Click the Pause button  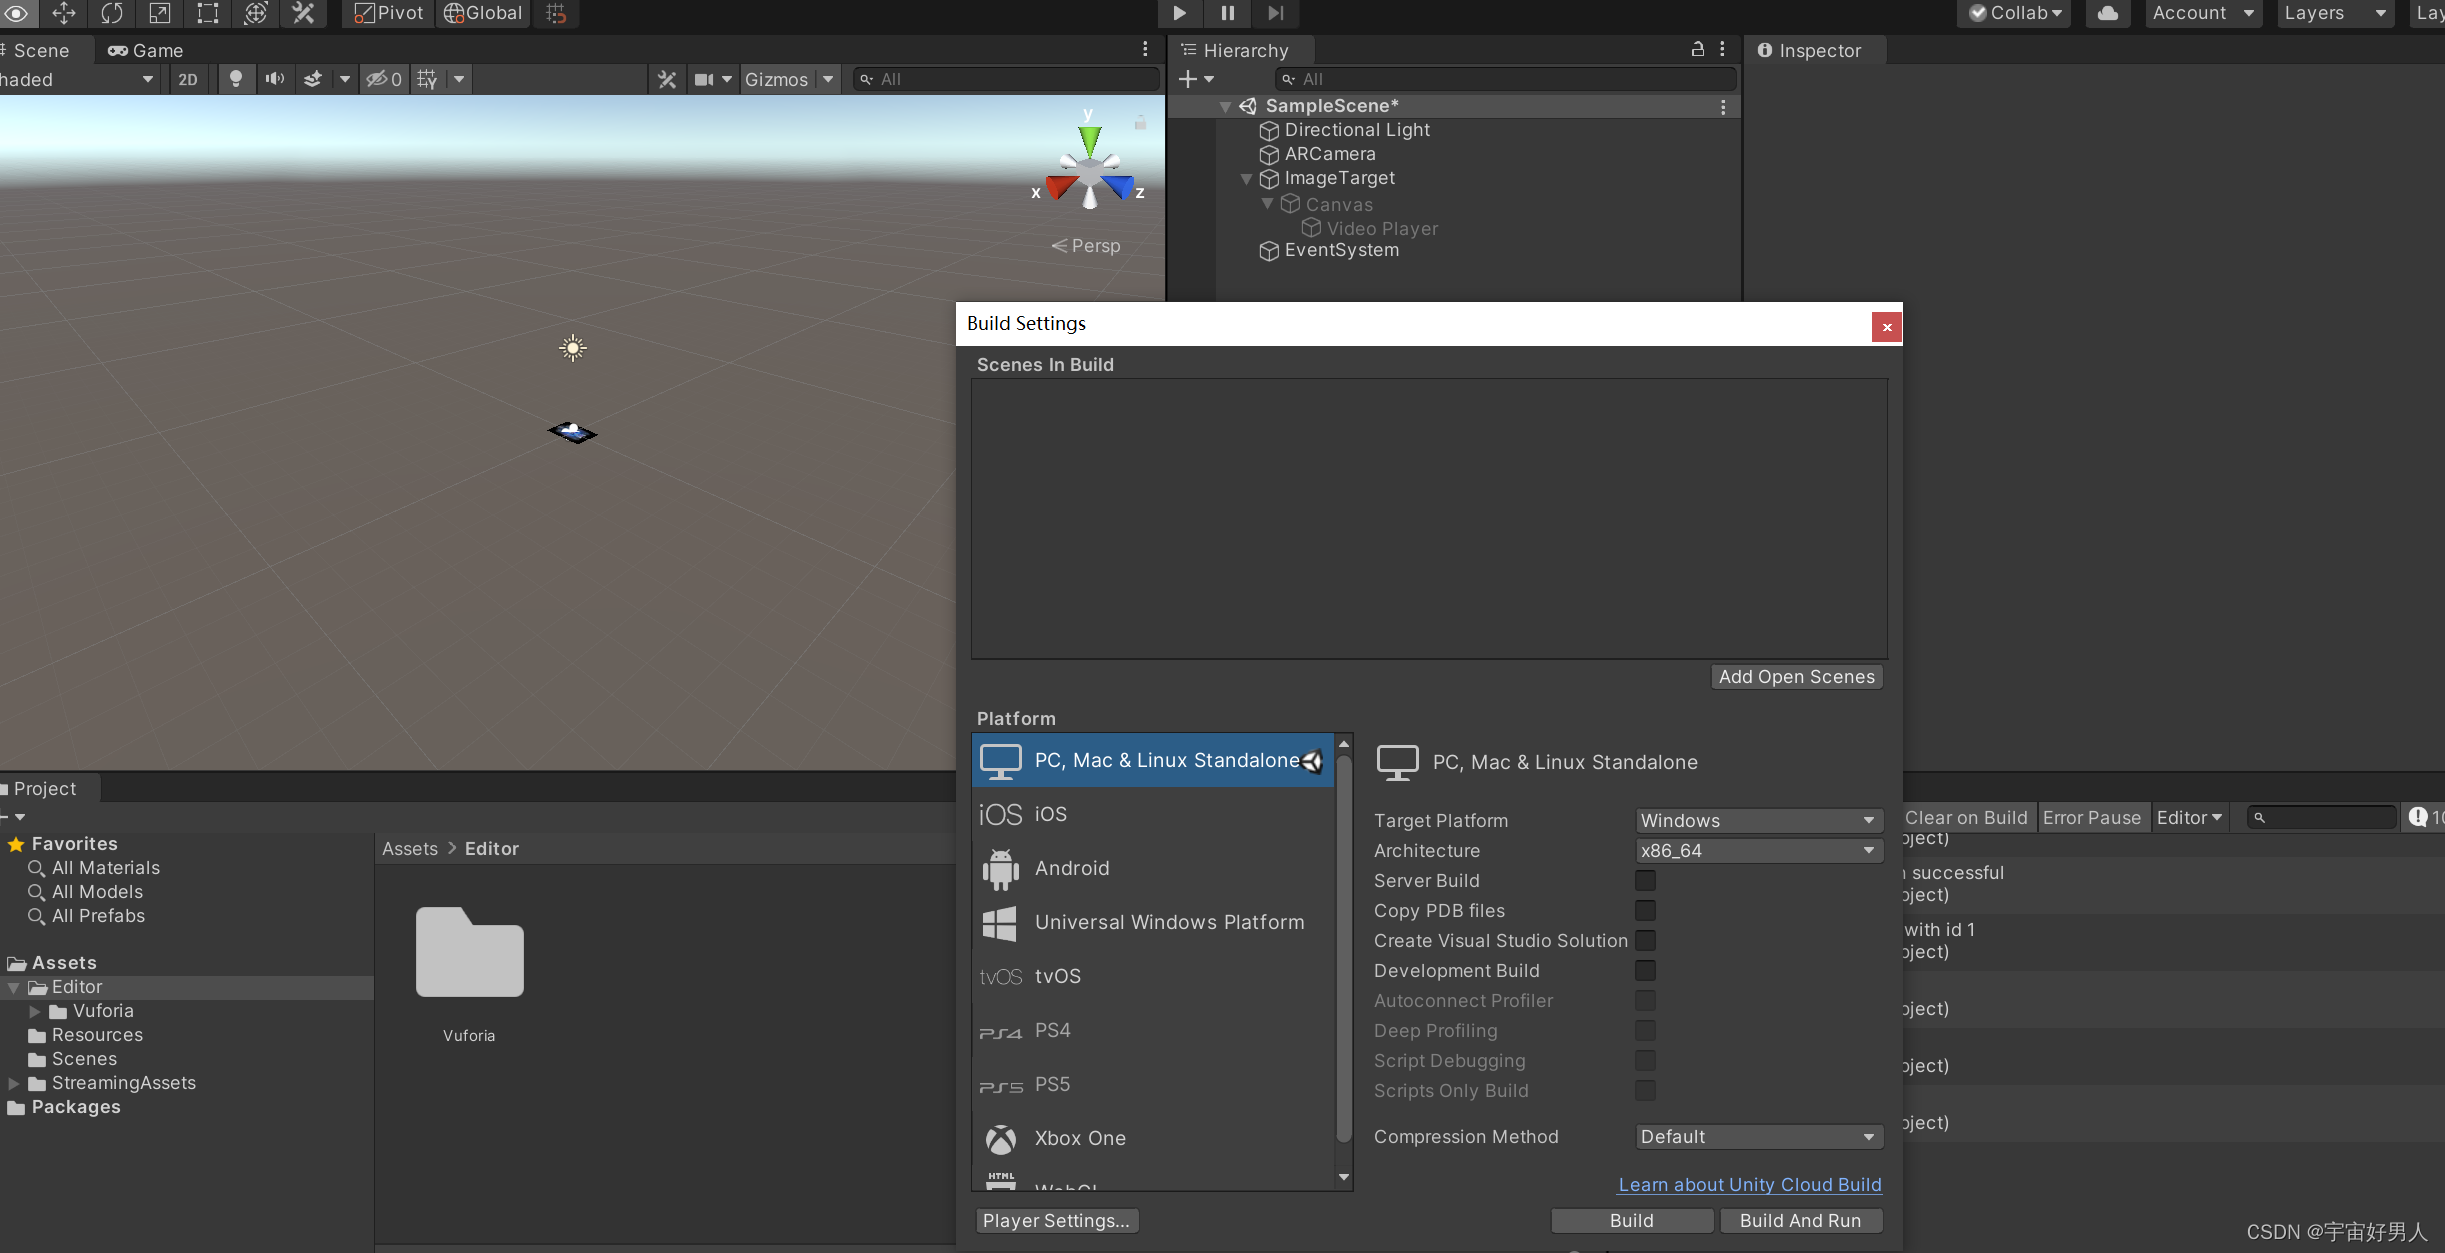[x=1227, y=13]
